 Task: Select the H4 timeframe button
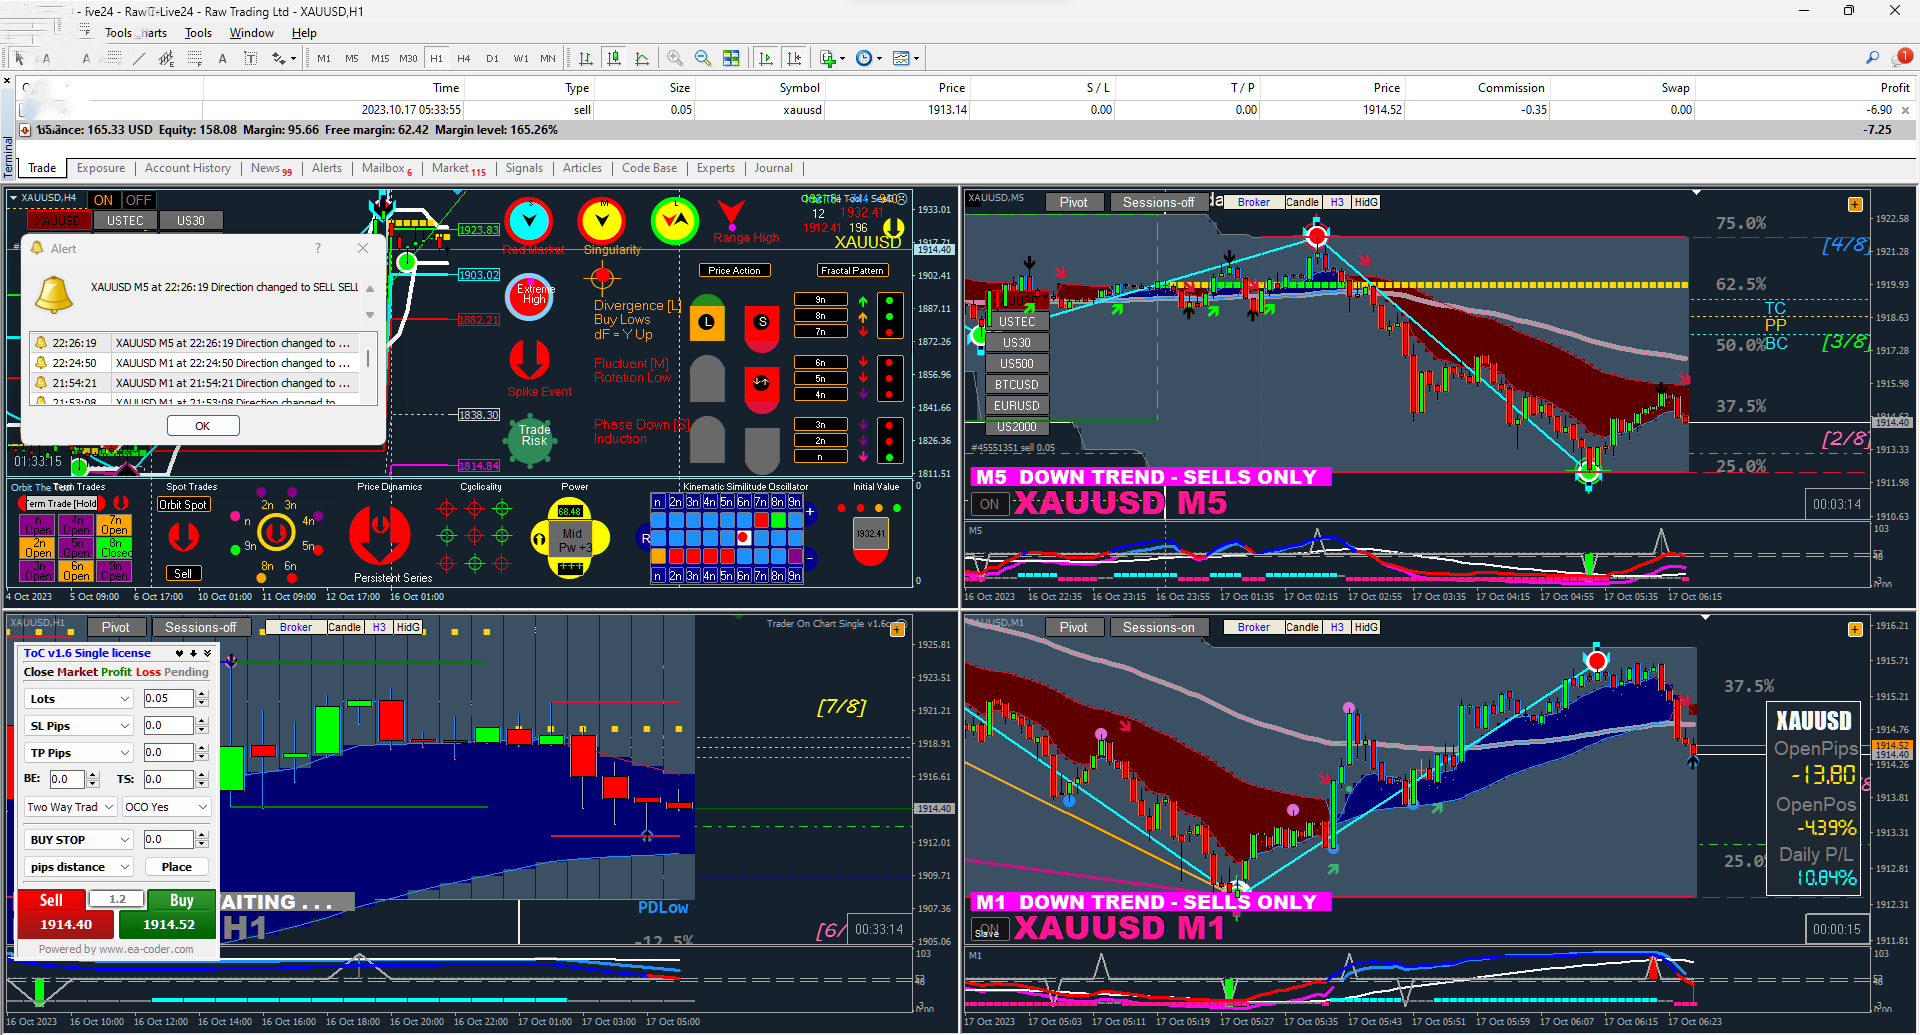coord(464,58)
